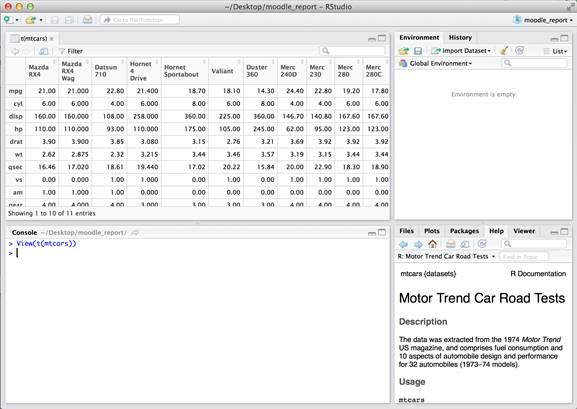Click the Help home icon

pos(433,244)
